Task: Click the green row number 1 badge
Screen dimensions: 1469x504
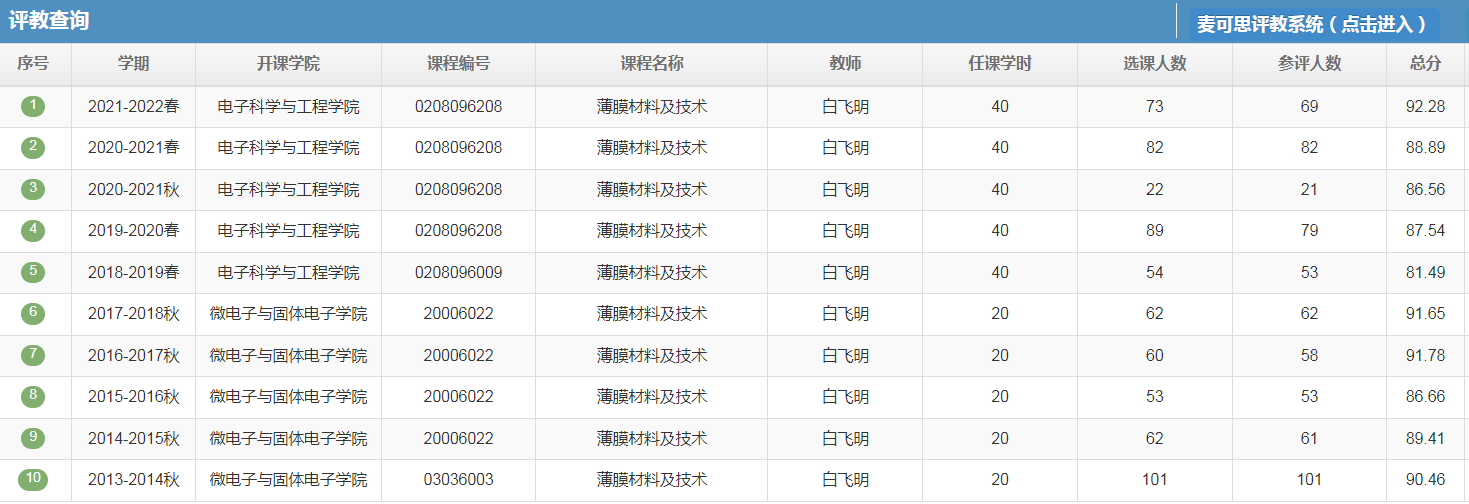Action: [x=33, y=105]
